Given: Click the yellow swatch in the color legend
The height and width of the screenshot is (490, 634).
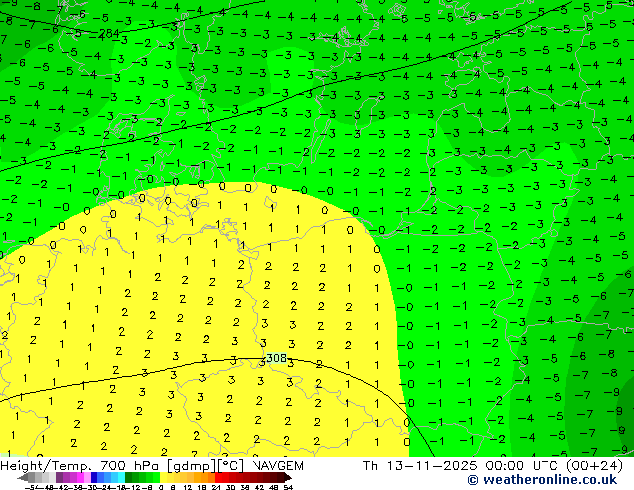Looking at the screenshot, I should point(163,477).
